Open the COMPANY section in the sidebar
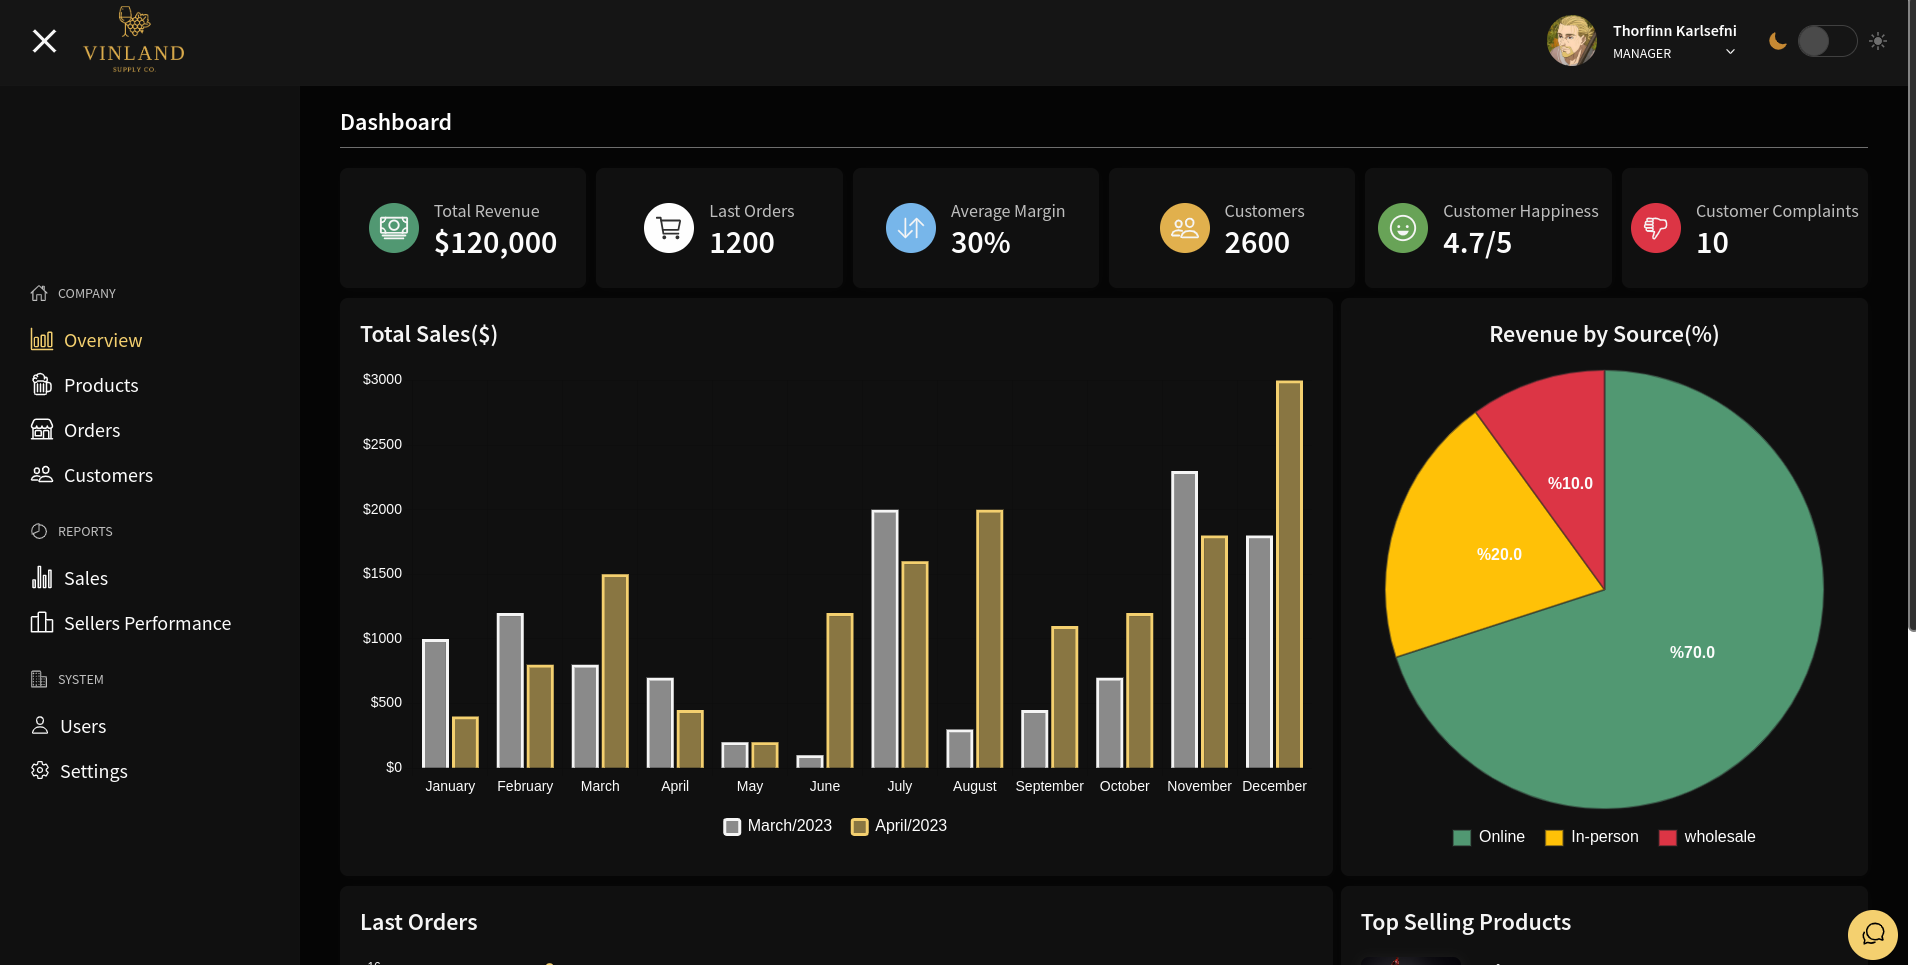This screenshot has height=965, width=1916. tap(87, 293)
